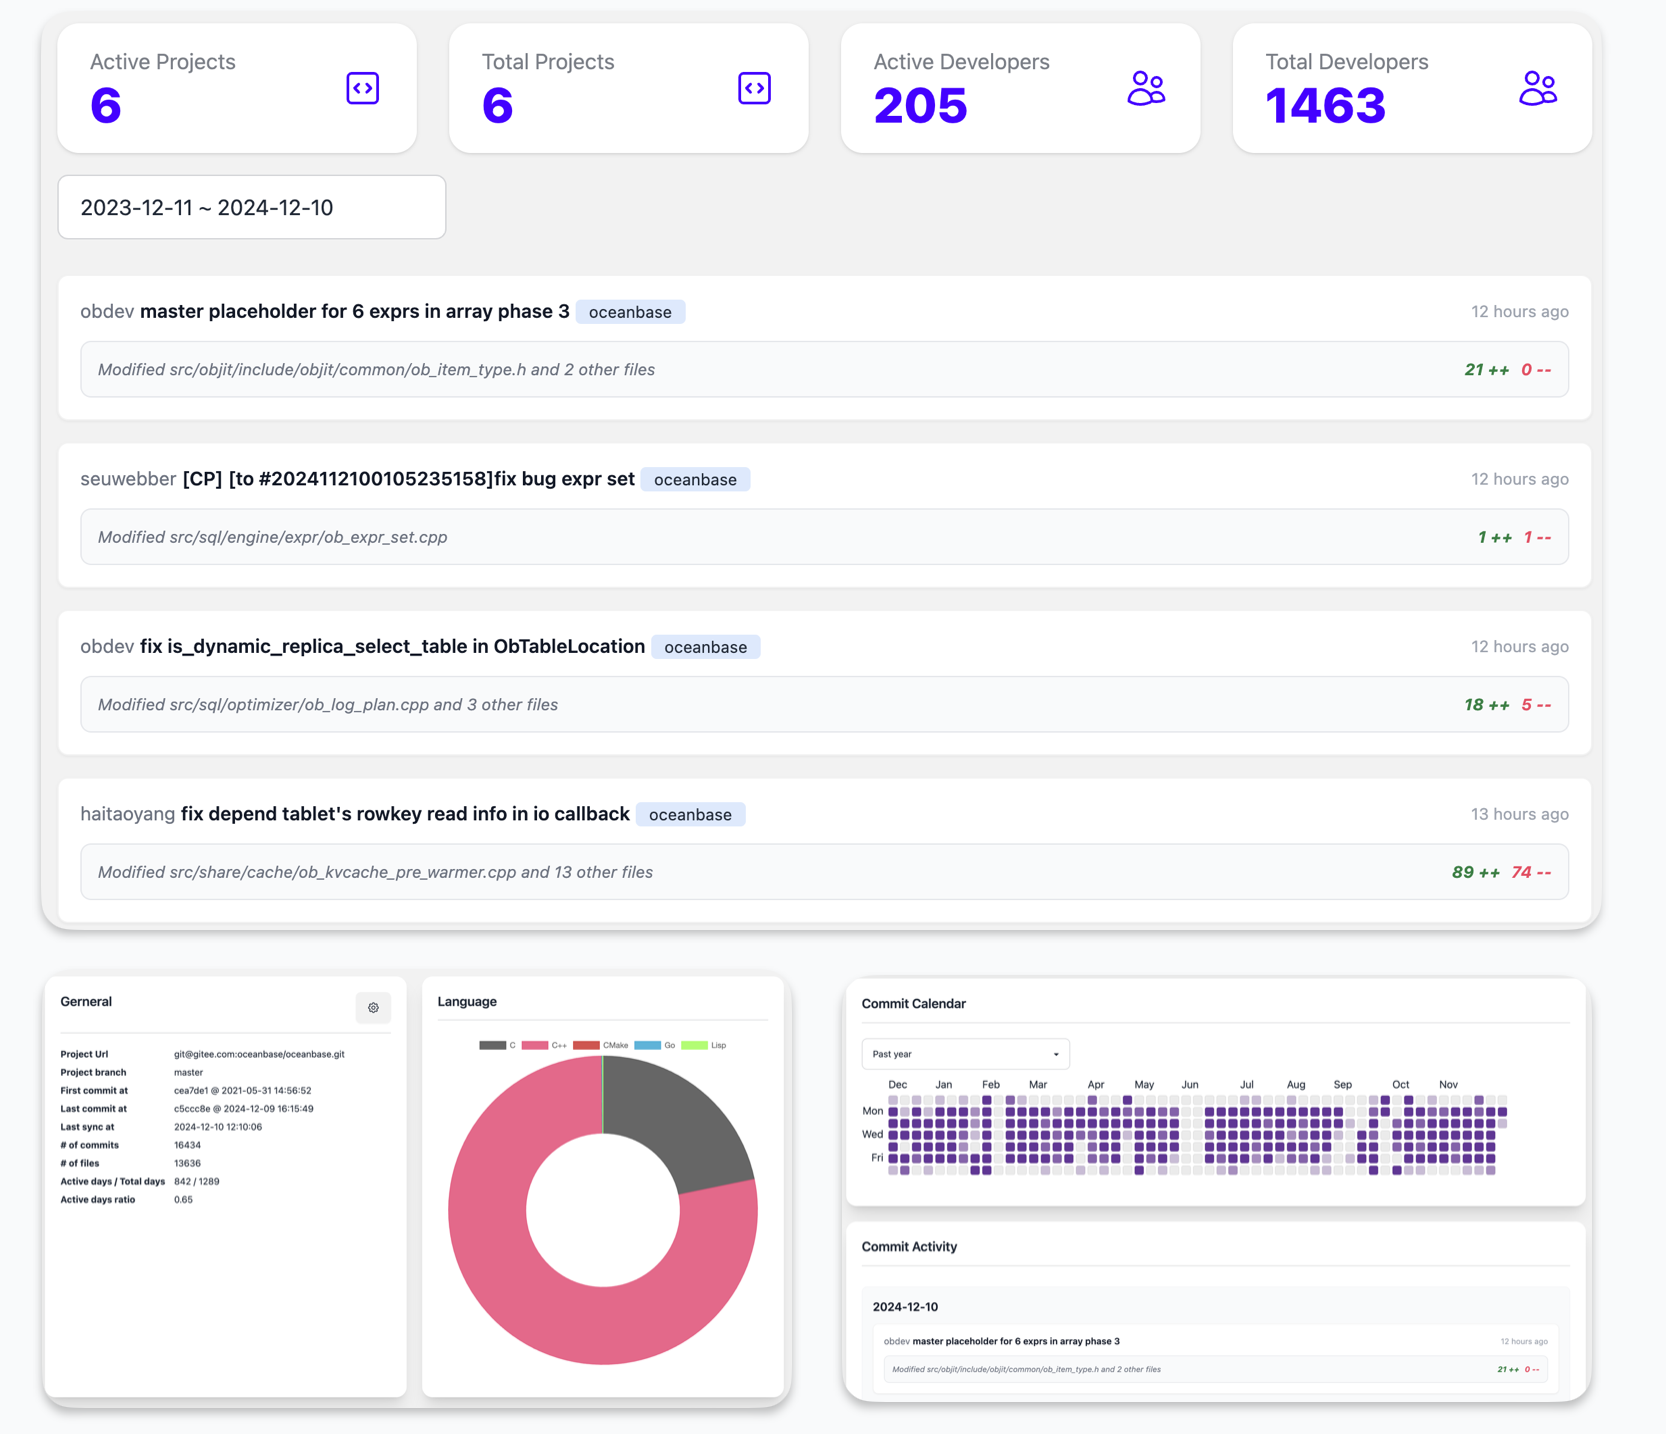Viewport: 1666px width, 1434px height.
Task: Click the Commit Activity date 2024-12-10
Action: click(905, 1307)
